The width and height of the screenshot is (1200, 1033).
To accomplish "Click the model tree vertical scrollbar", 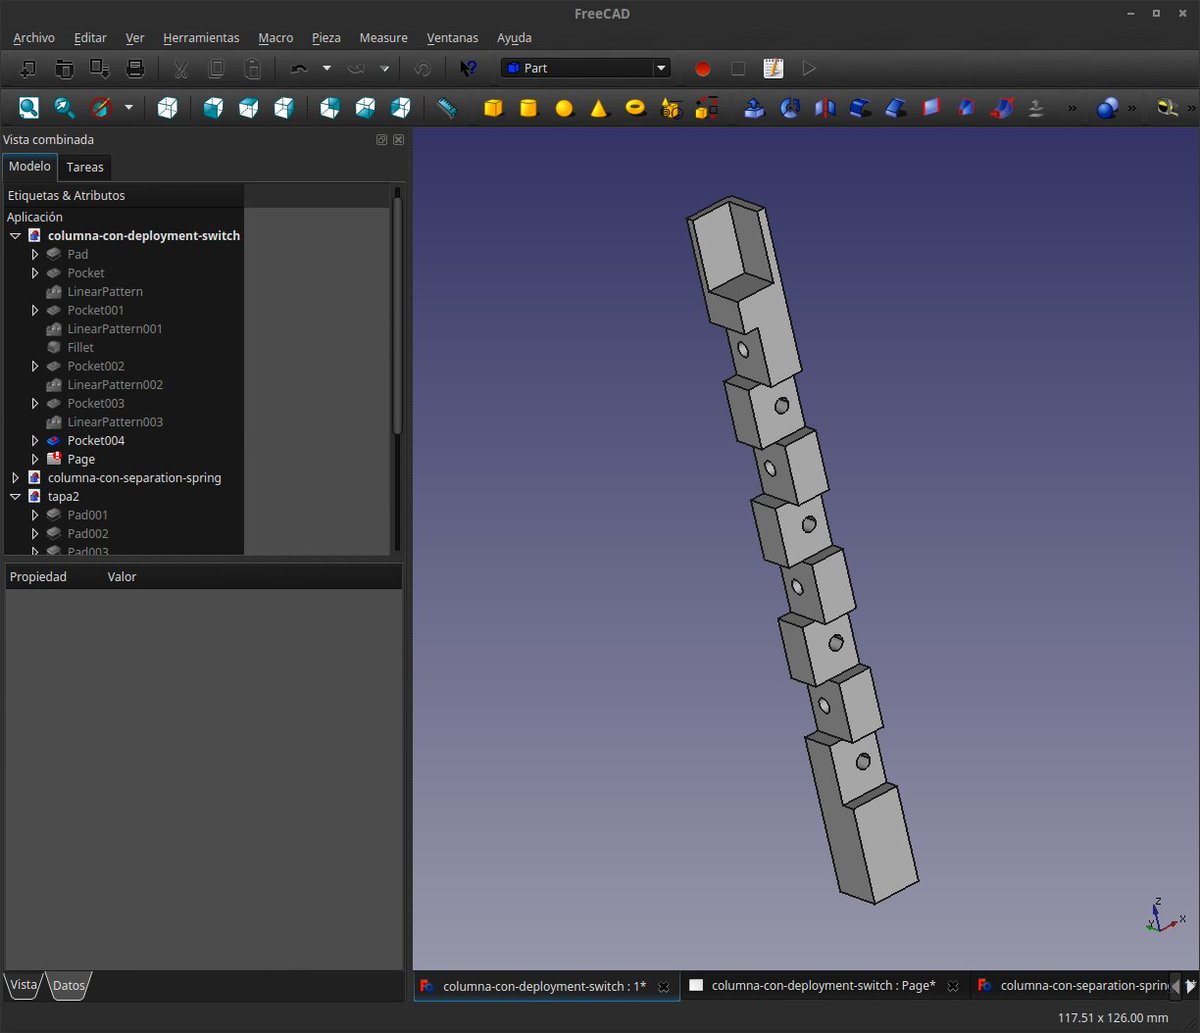I will pos(397,316).
